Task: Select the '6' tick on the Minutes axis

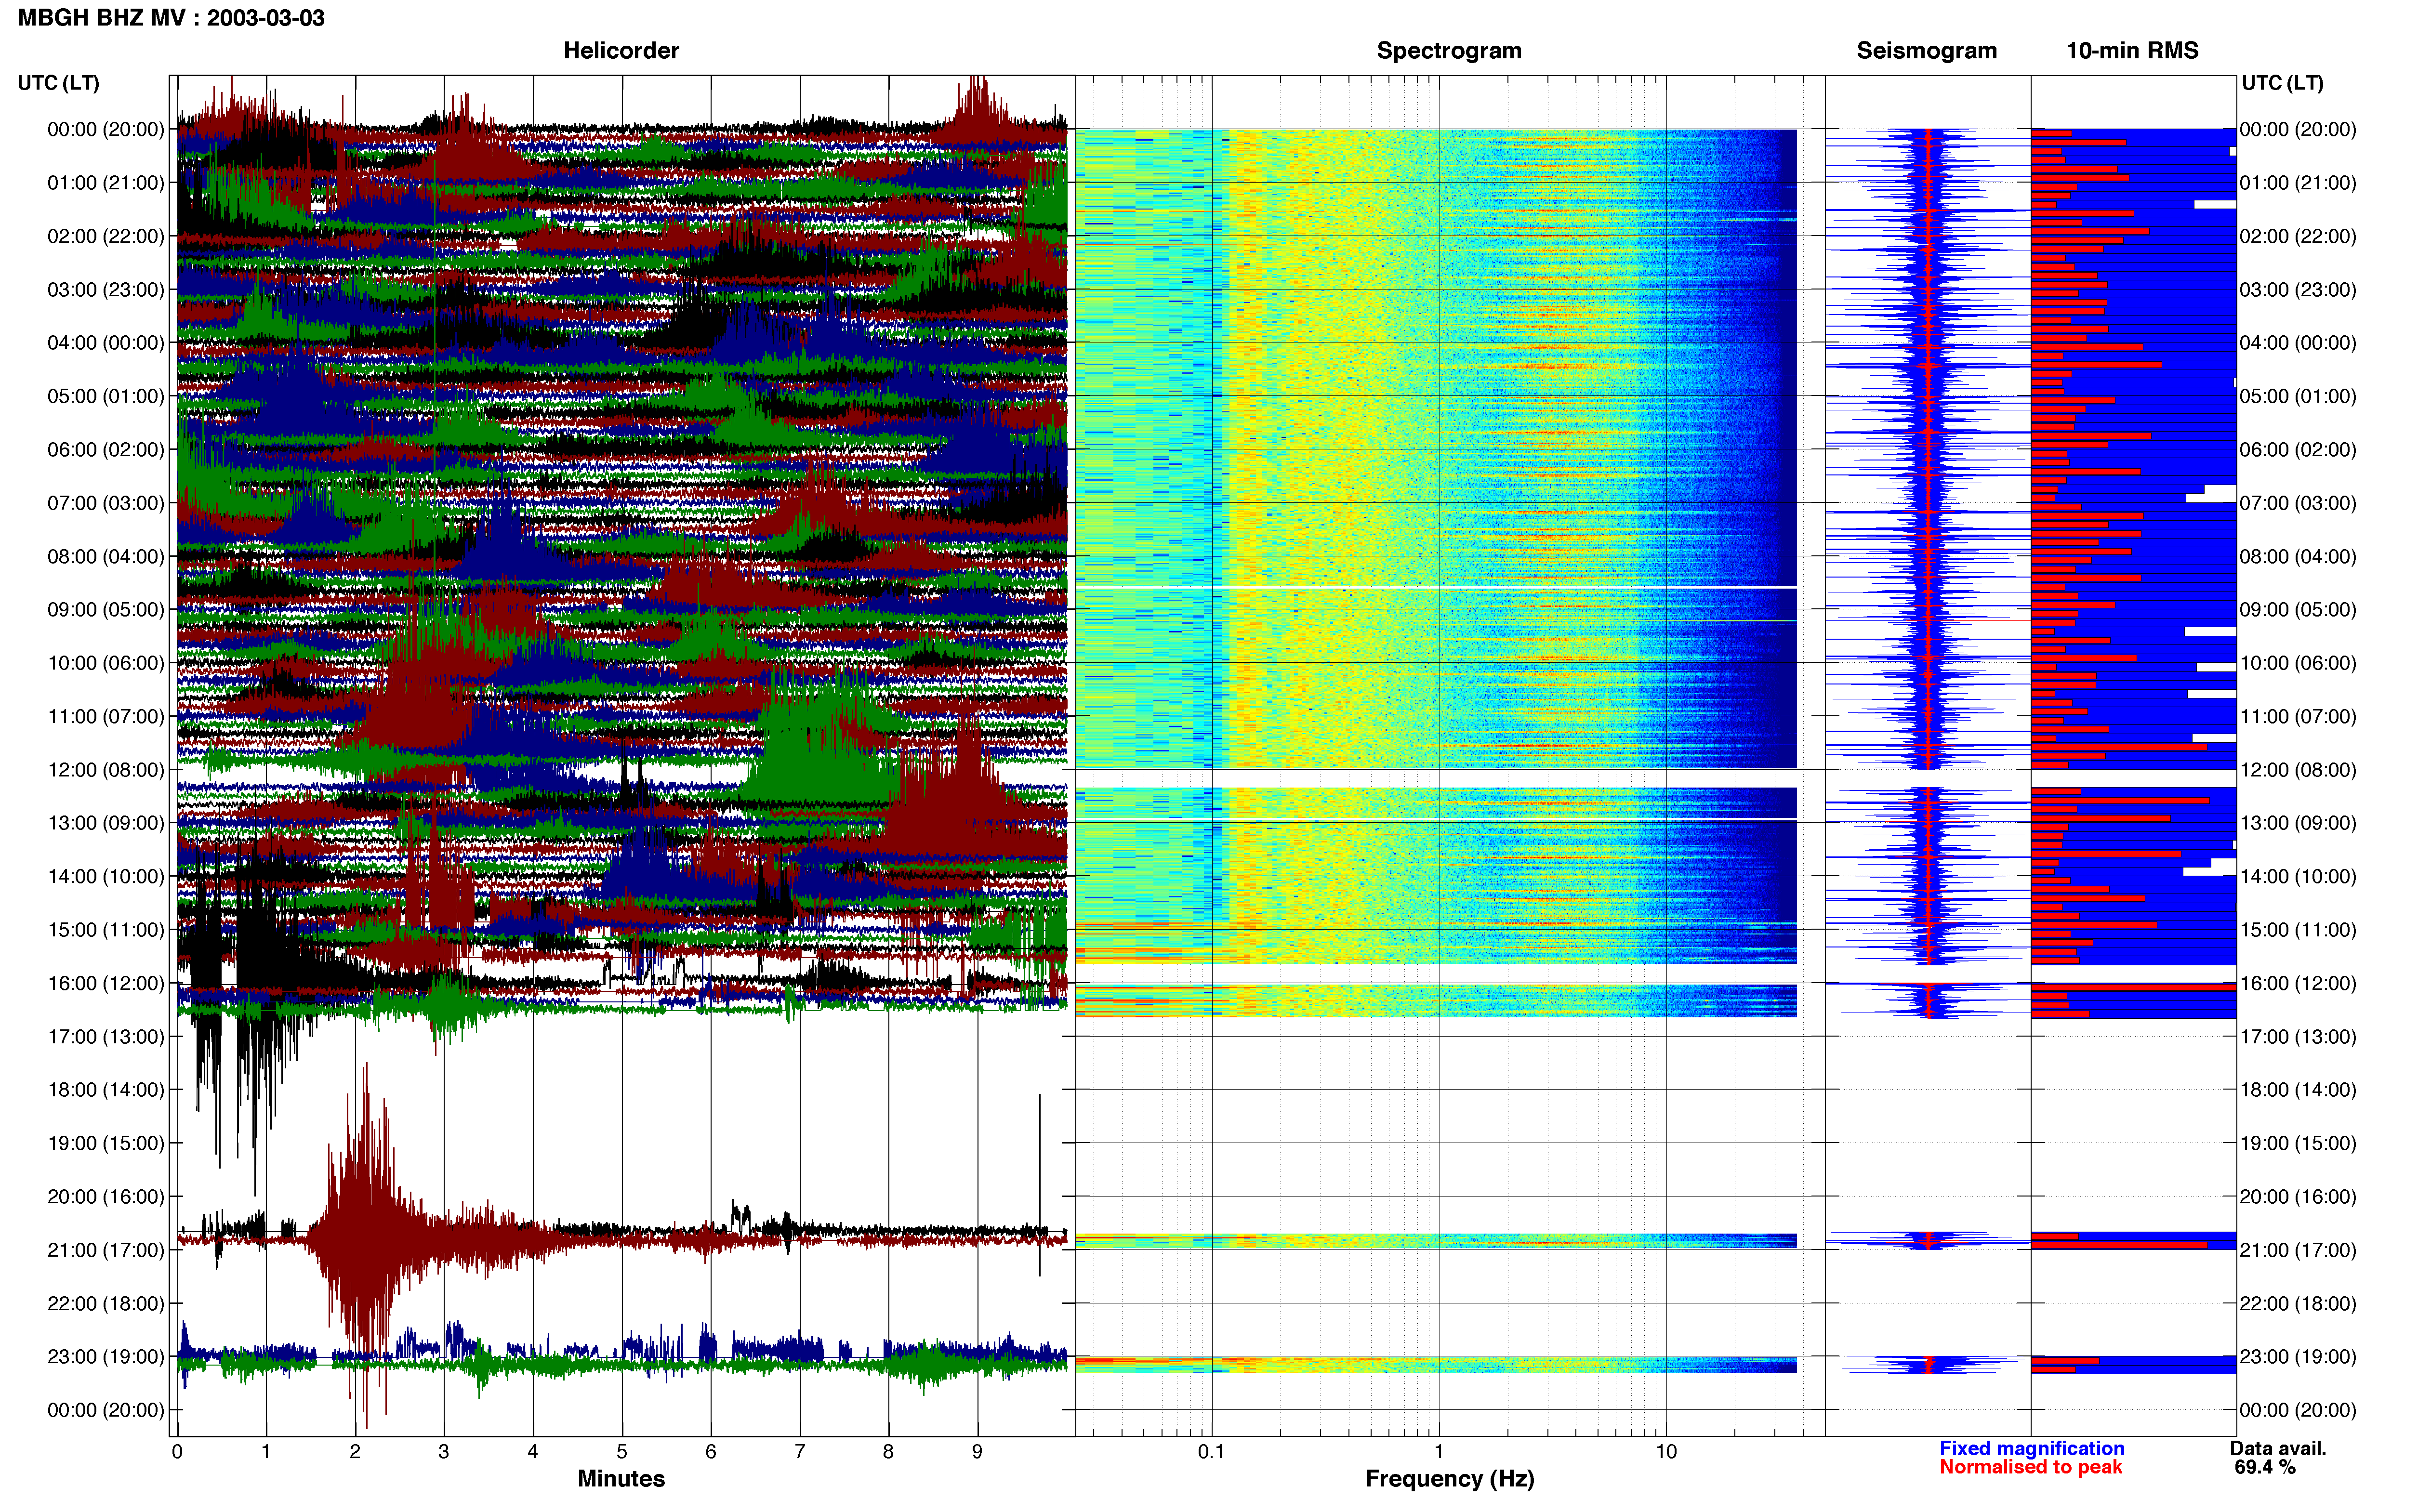Action: (711, 1452)
